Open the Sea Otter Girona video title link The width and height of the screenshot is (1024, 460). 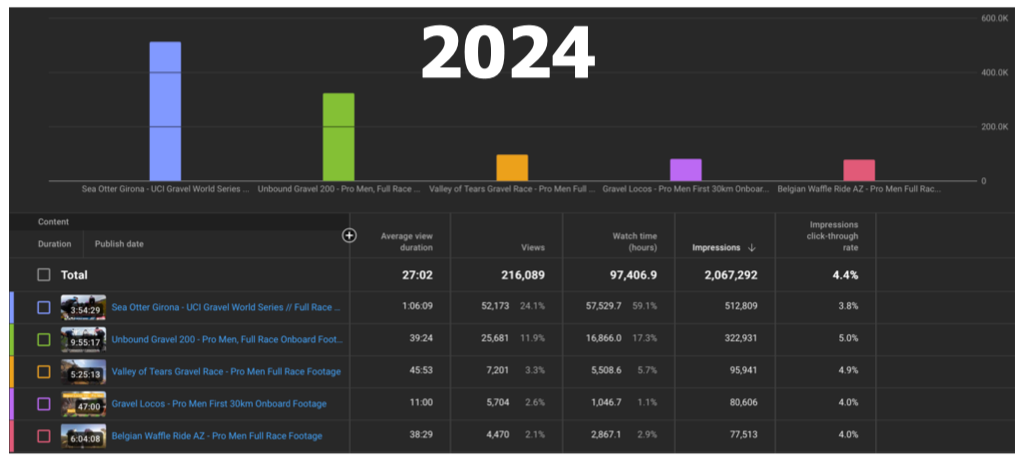pos(226,307)
